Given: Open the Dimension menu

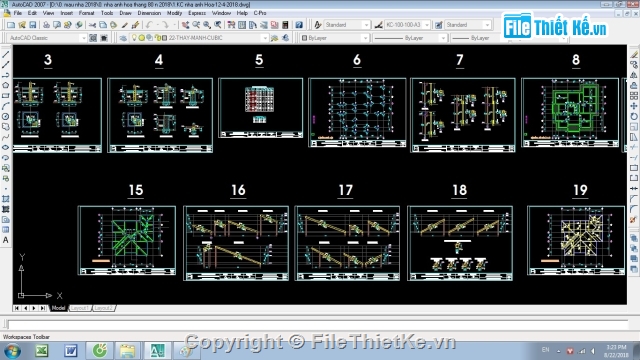Looking at the screenshot, I should coord(149,13).
